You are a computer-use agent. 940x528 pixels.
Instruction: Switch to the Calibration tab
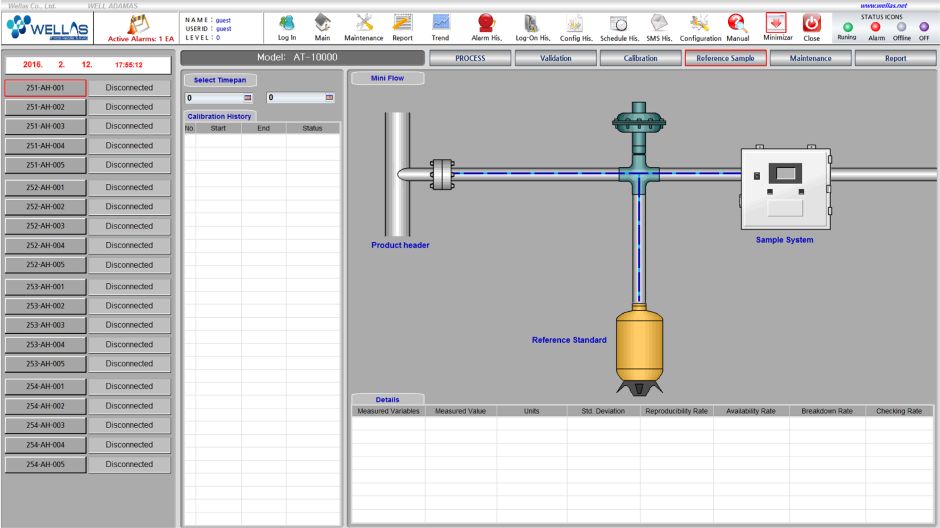(640, 58)
